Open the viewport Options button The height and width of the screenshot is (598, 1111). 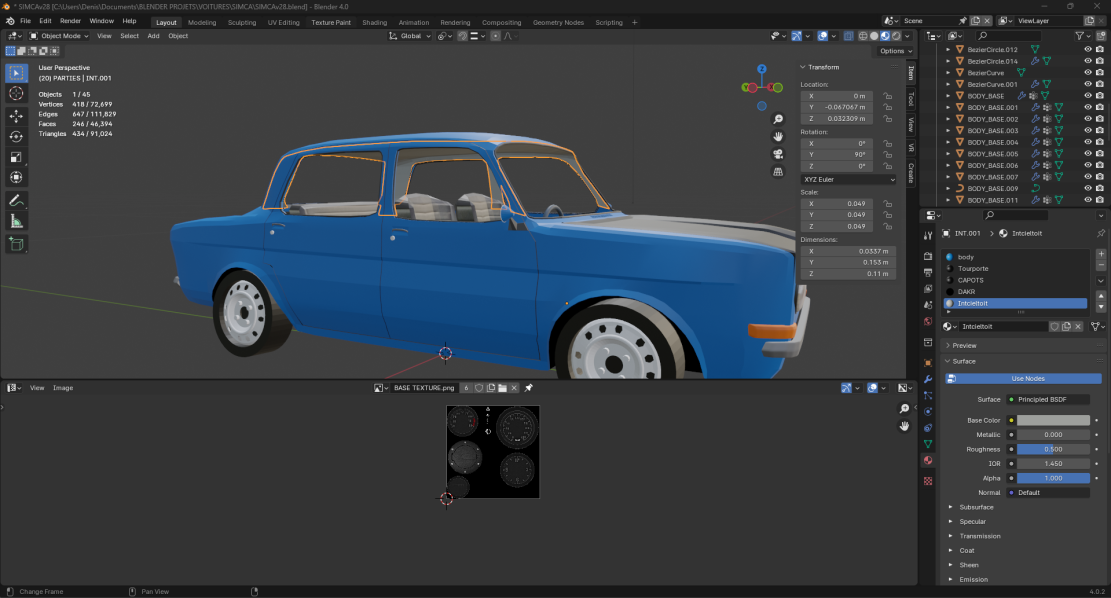click(x=892, y=51)
